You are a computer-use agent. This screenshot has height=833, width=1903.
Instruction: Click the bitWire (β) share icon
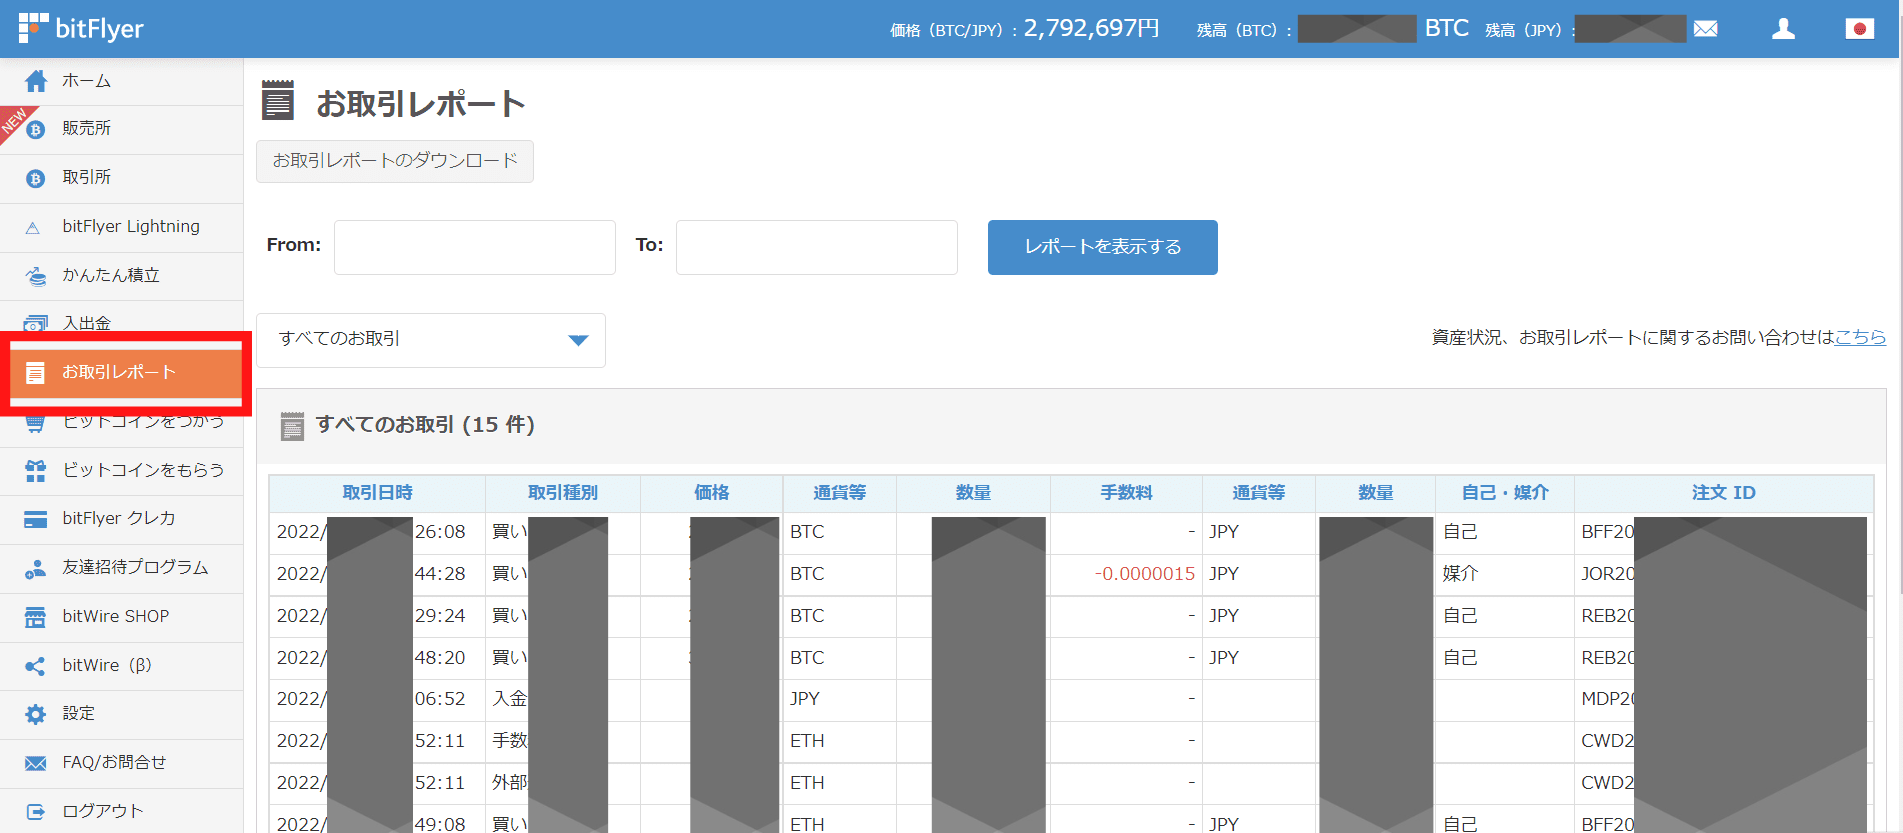tap(35, 666)
